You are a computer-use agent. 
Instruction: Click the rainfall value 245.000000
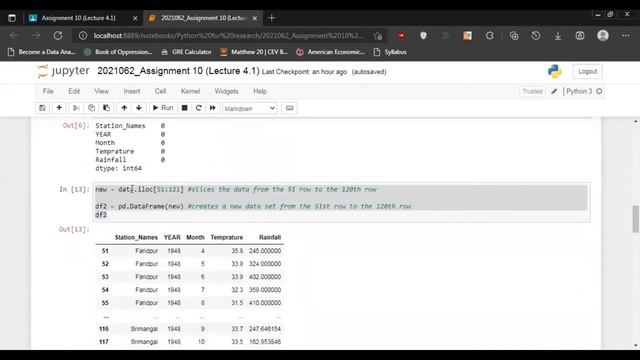tap(265, 251)
